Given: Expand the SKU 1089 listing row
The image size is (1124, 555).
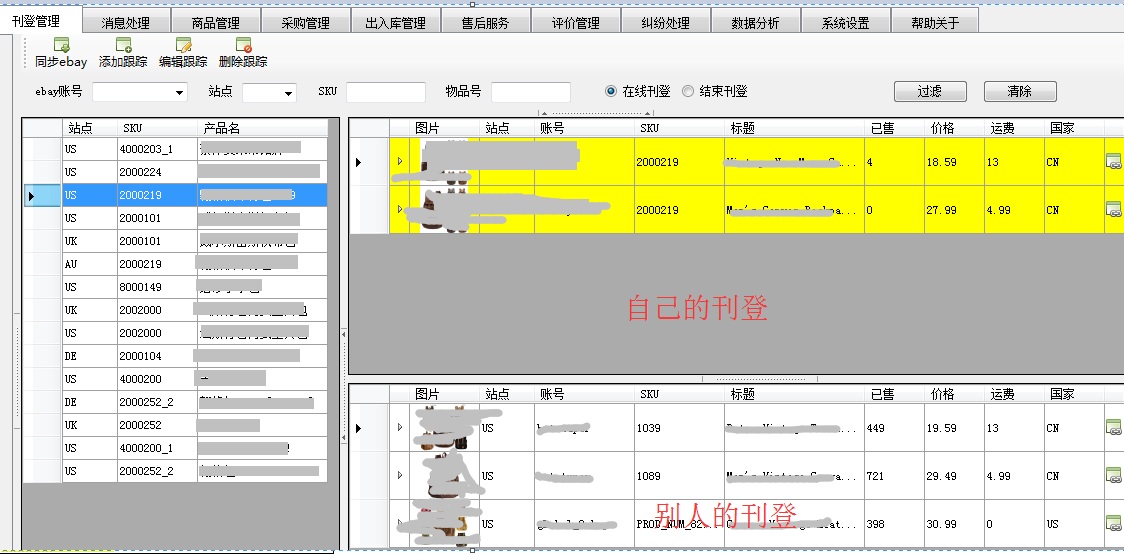Looking at the screenshot, I should click(400, 476).
